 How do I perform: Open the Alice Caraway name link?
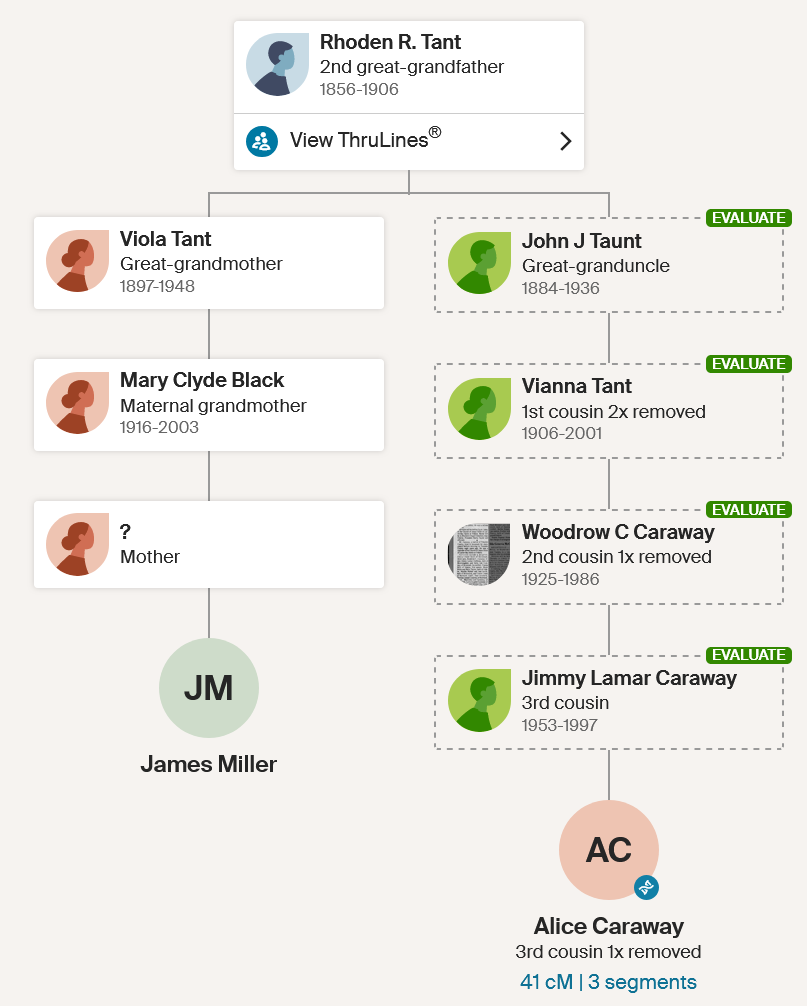608,926
